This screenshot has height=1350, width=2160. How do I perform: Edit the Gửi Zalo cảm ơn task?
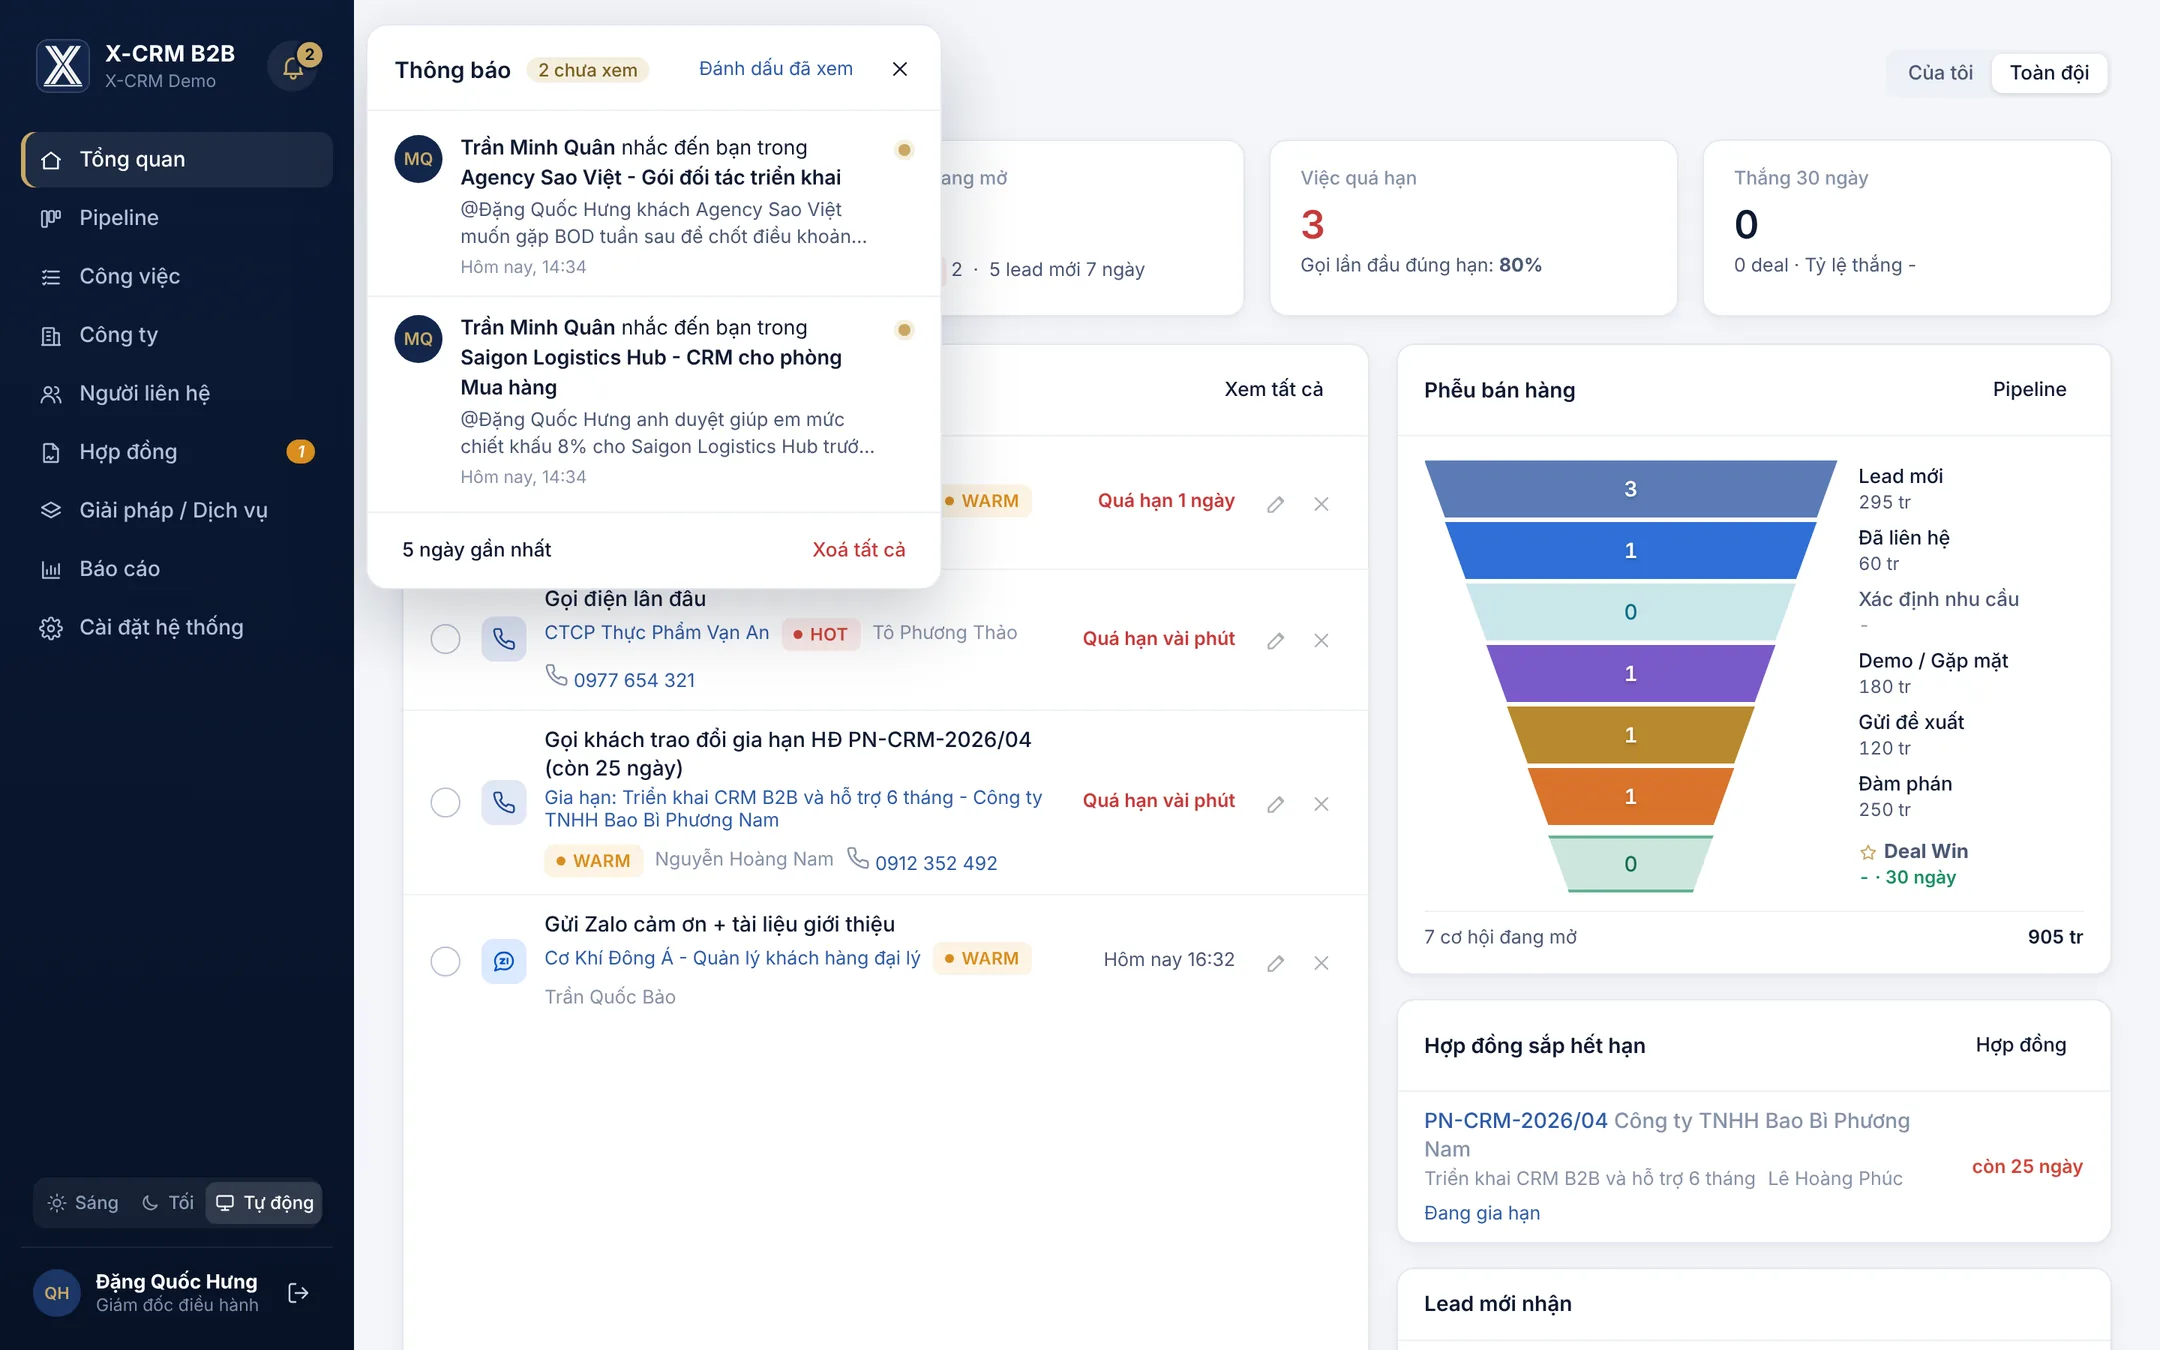click(x=1275, y=963)
